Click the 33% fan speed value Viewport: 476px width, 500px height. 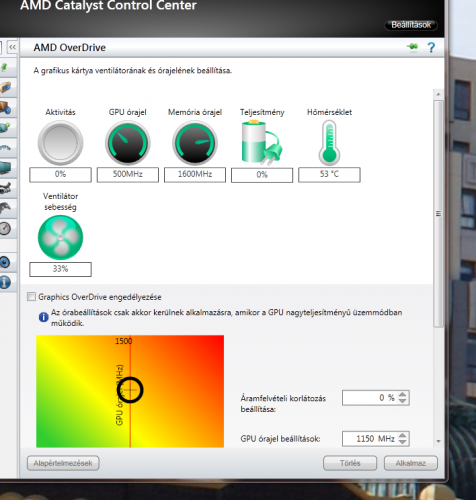(x=60, y=269)
